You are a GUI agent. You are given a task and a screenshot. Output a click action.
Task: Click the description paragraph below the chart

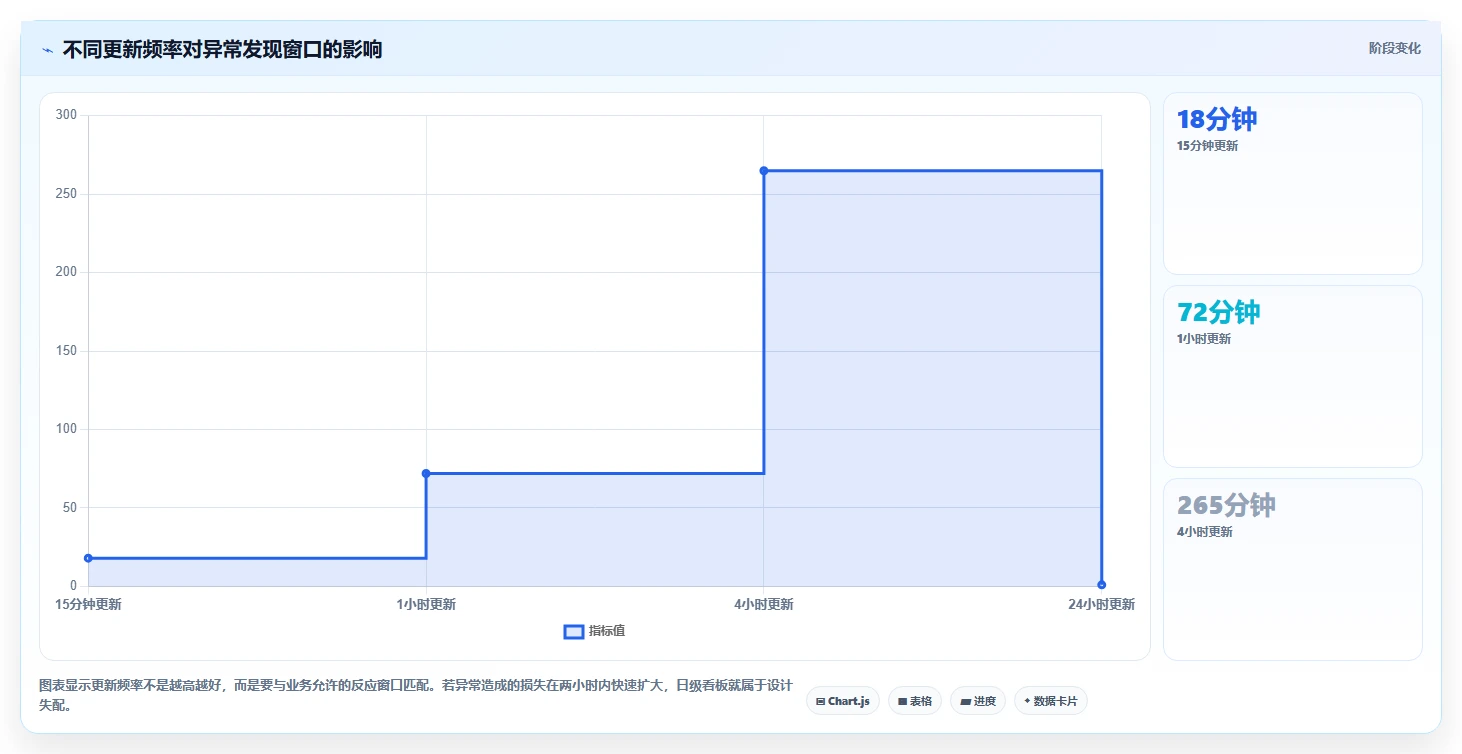[416, 695]
